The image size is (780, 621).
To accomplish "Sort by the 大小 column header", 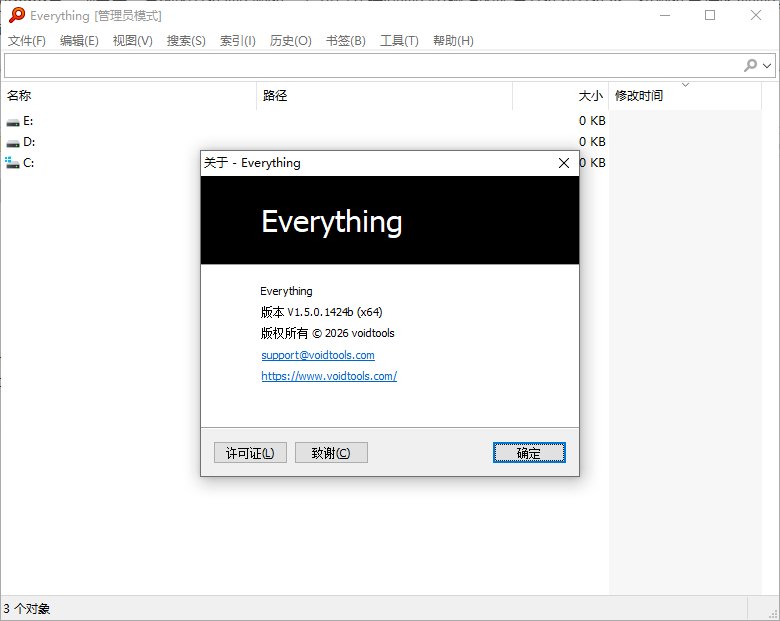I will point(560,96).
